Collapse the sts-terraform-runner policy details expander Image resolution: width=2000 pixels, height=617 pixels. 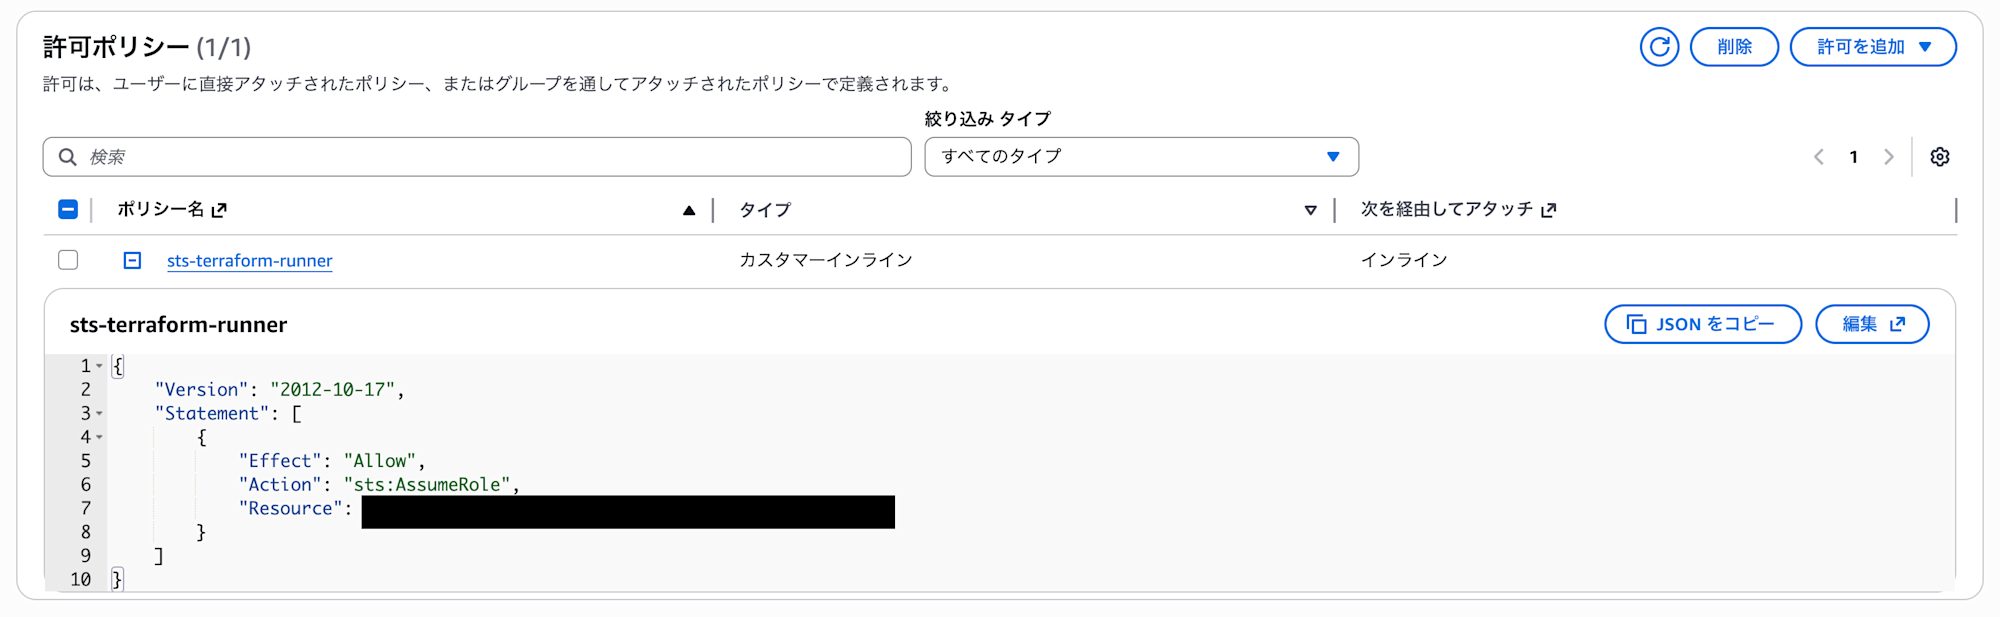(131, 259)
